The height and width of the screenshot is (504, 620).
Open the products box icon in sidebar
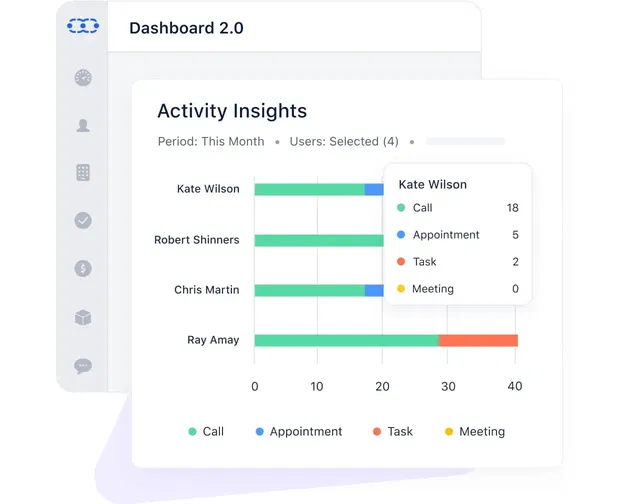pyautogui.click(x=83, y=317)
